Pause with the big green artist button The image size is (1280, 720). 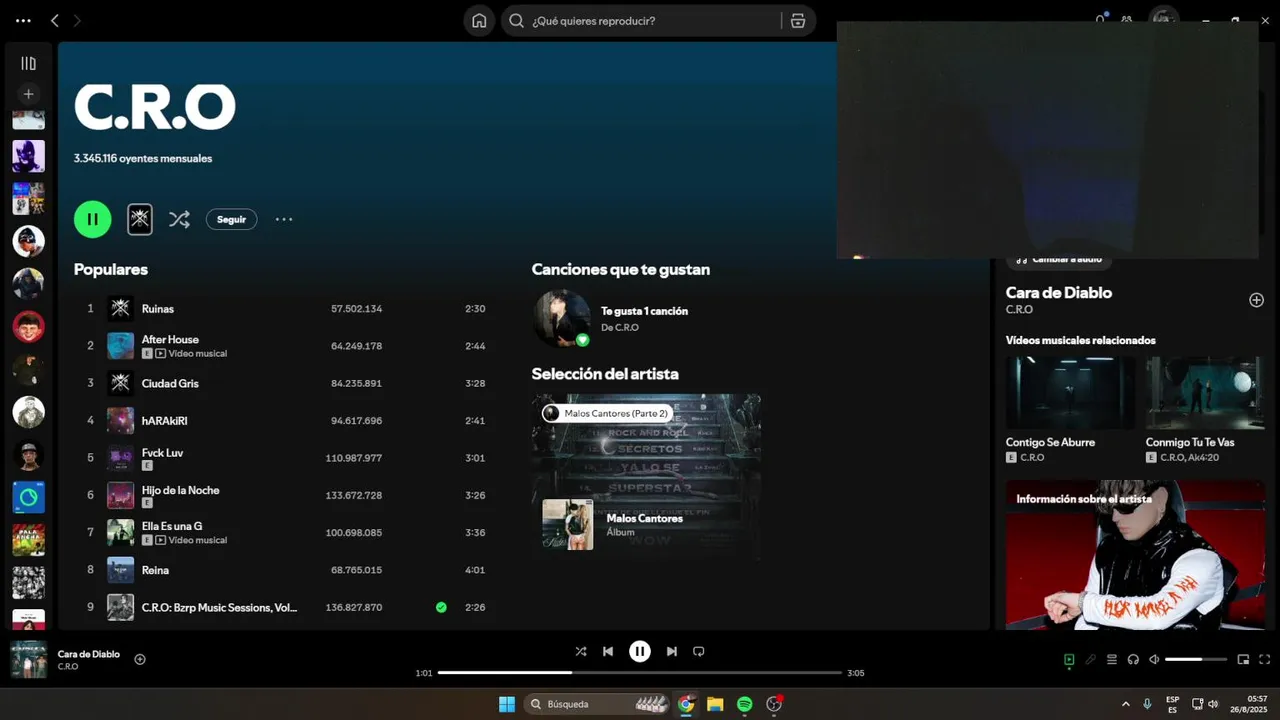click(93, 219)
